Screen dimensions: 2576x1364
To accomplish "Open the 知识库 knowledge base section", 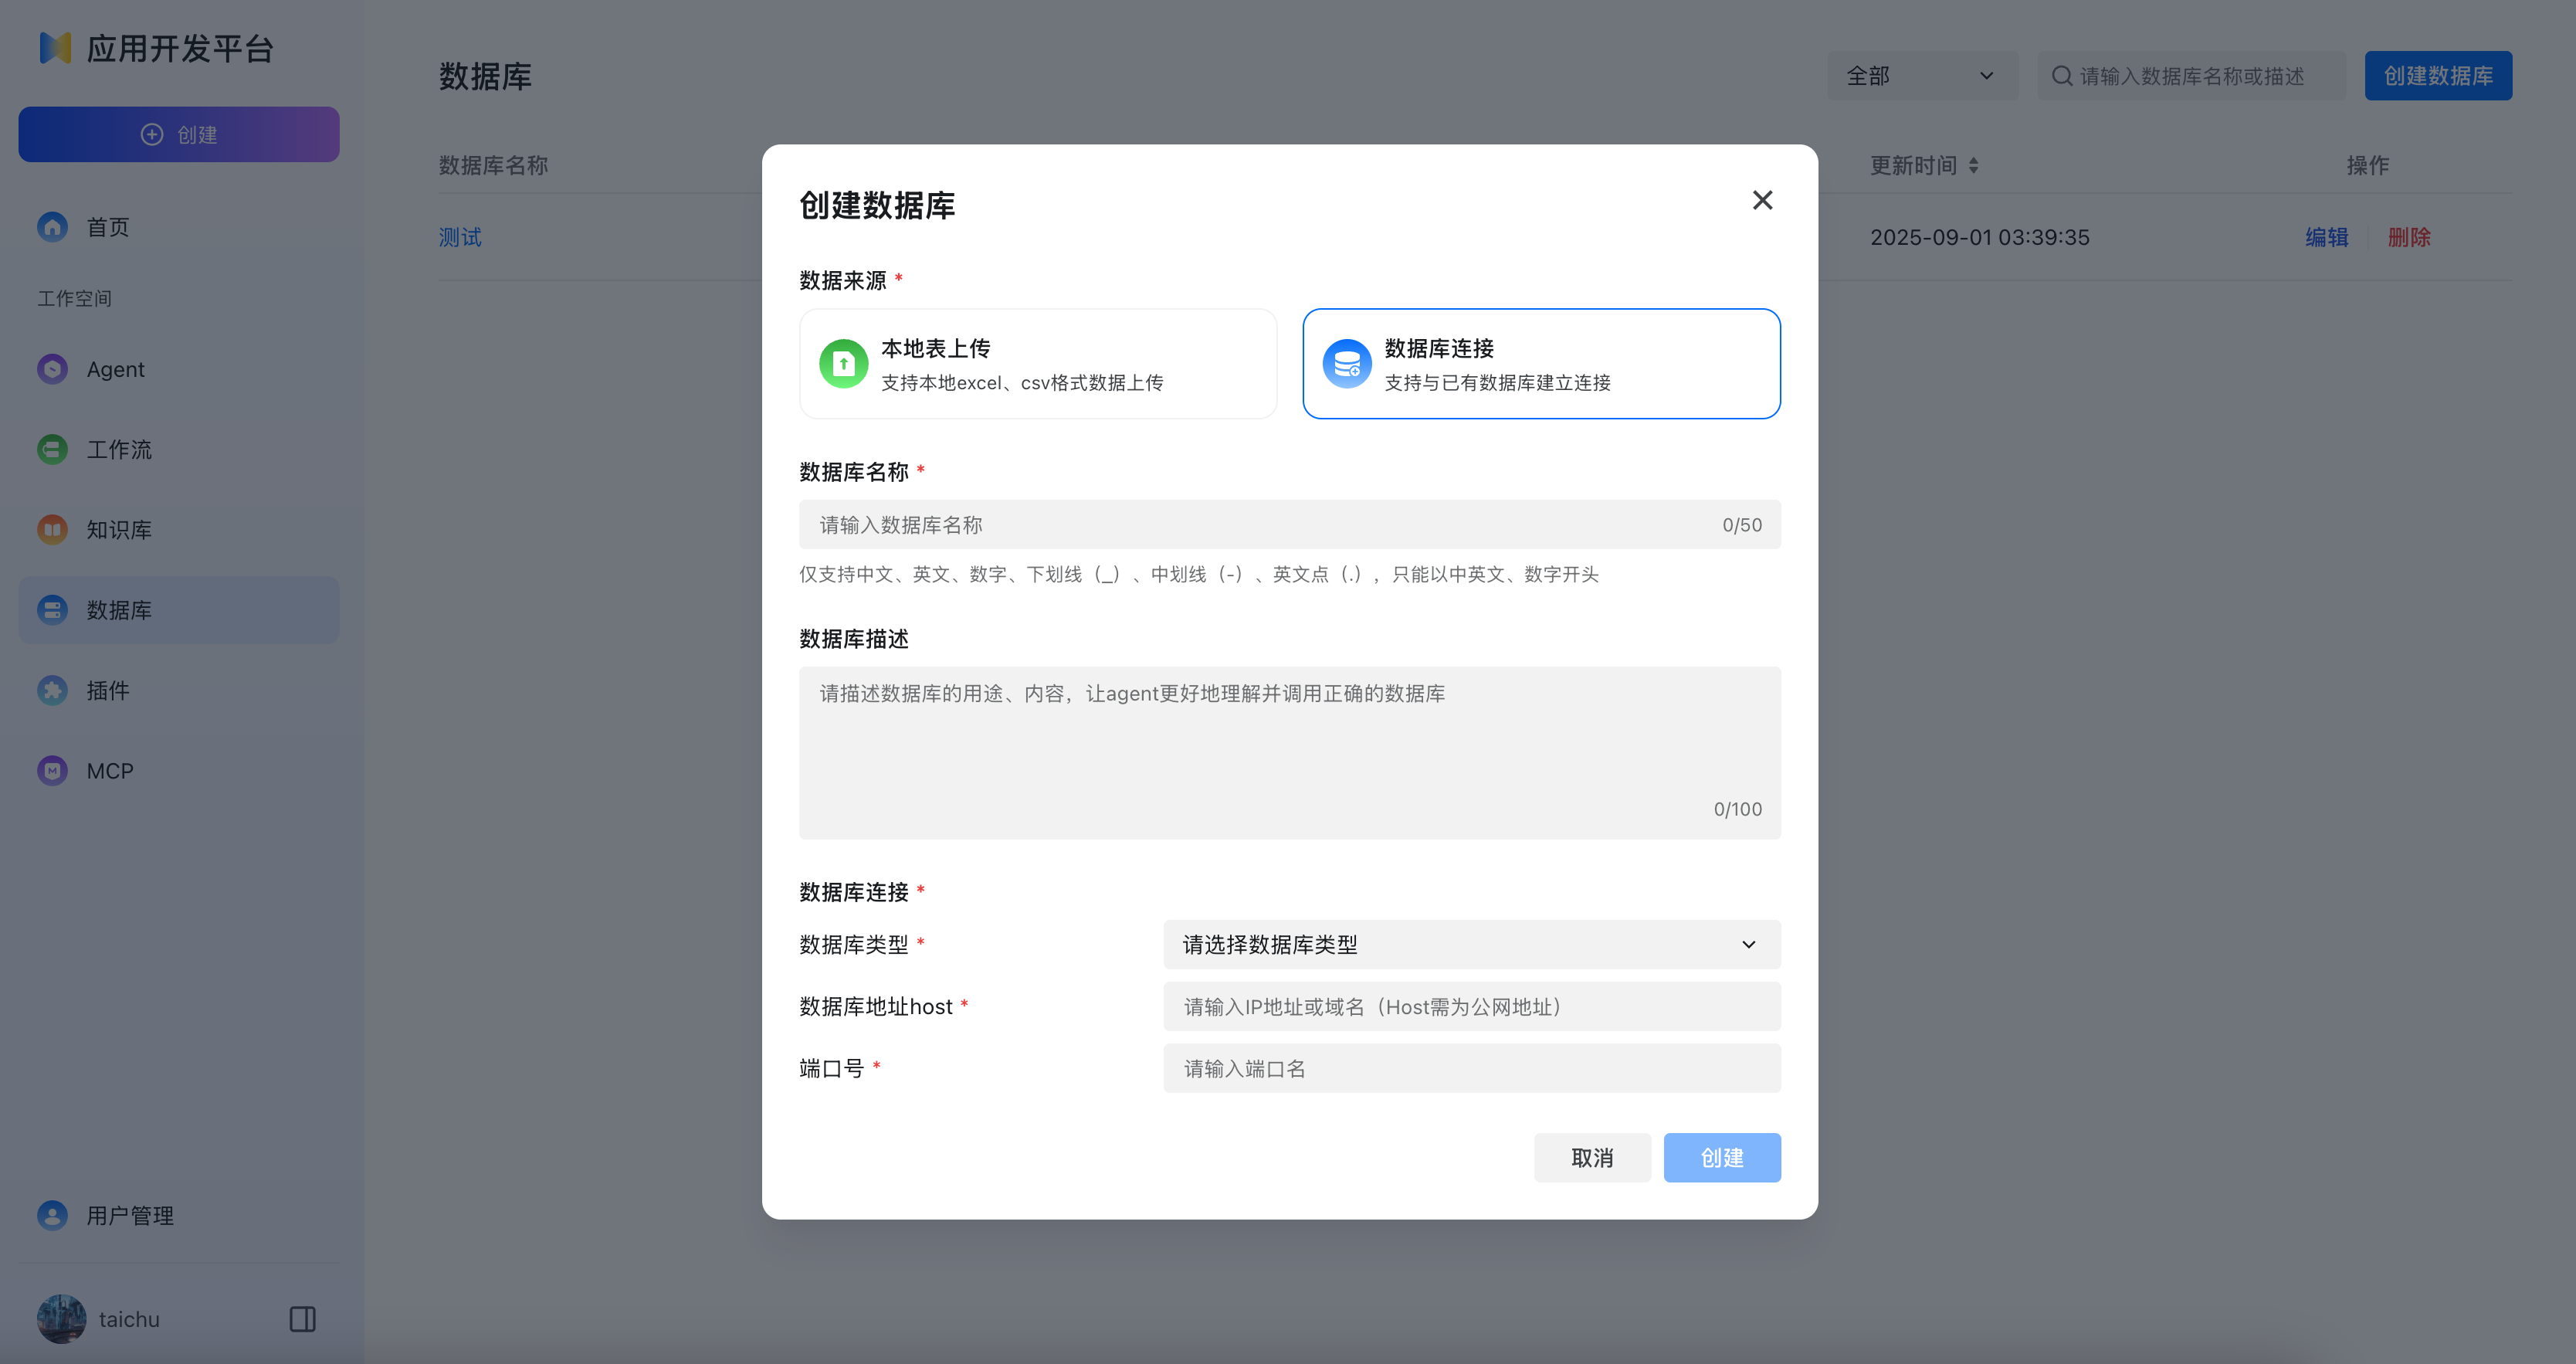I will click(119, 530).
